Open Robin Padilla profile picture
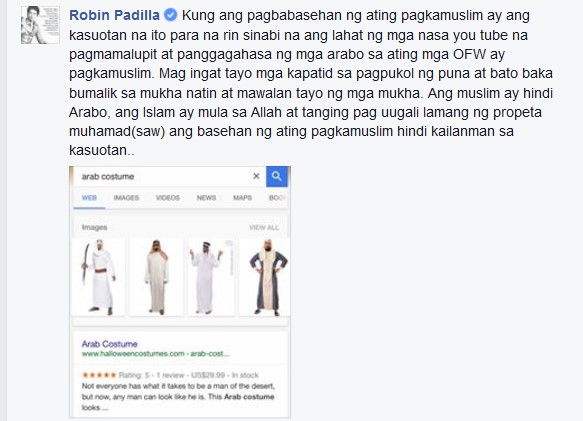The height and width of the screenshot is (421, 583). [40, 25]
